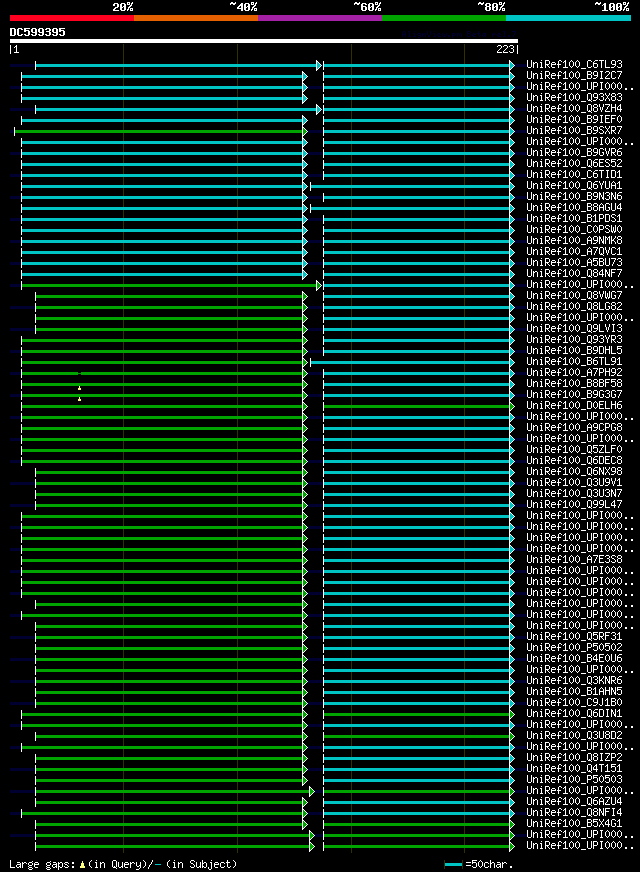The height and width of the screenshot is (872, 640).
Task: Open the UniRef100_C6TL93 hit
Action: coord(574,65)
